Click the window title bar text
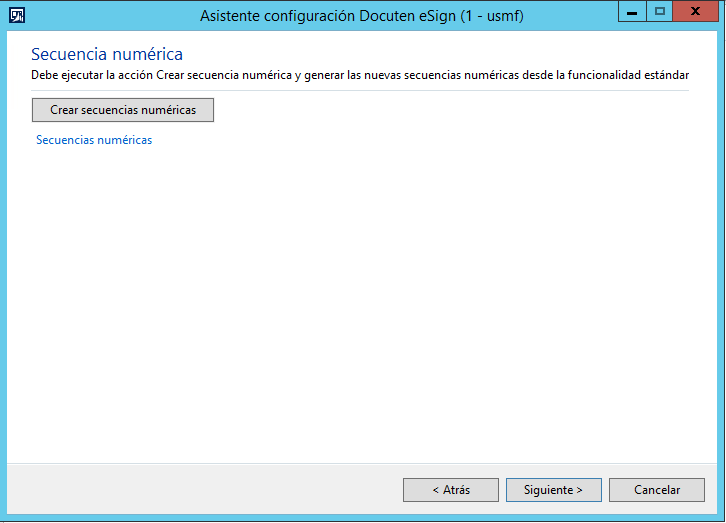726x523 pixels. pyautogui.click(x=362, y=16)
